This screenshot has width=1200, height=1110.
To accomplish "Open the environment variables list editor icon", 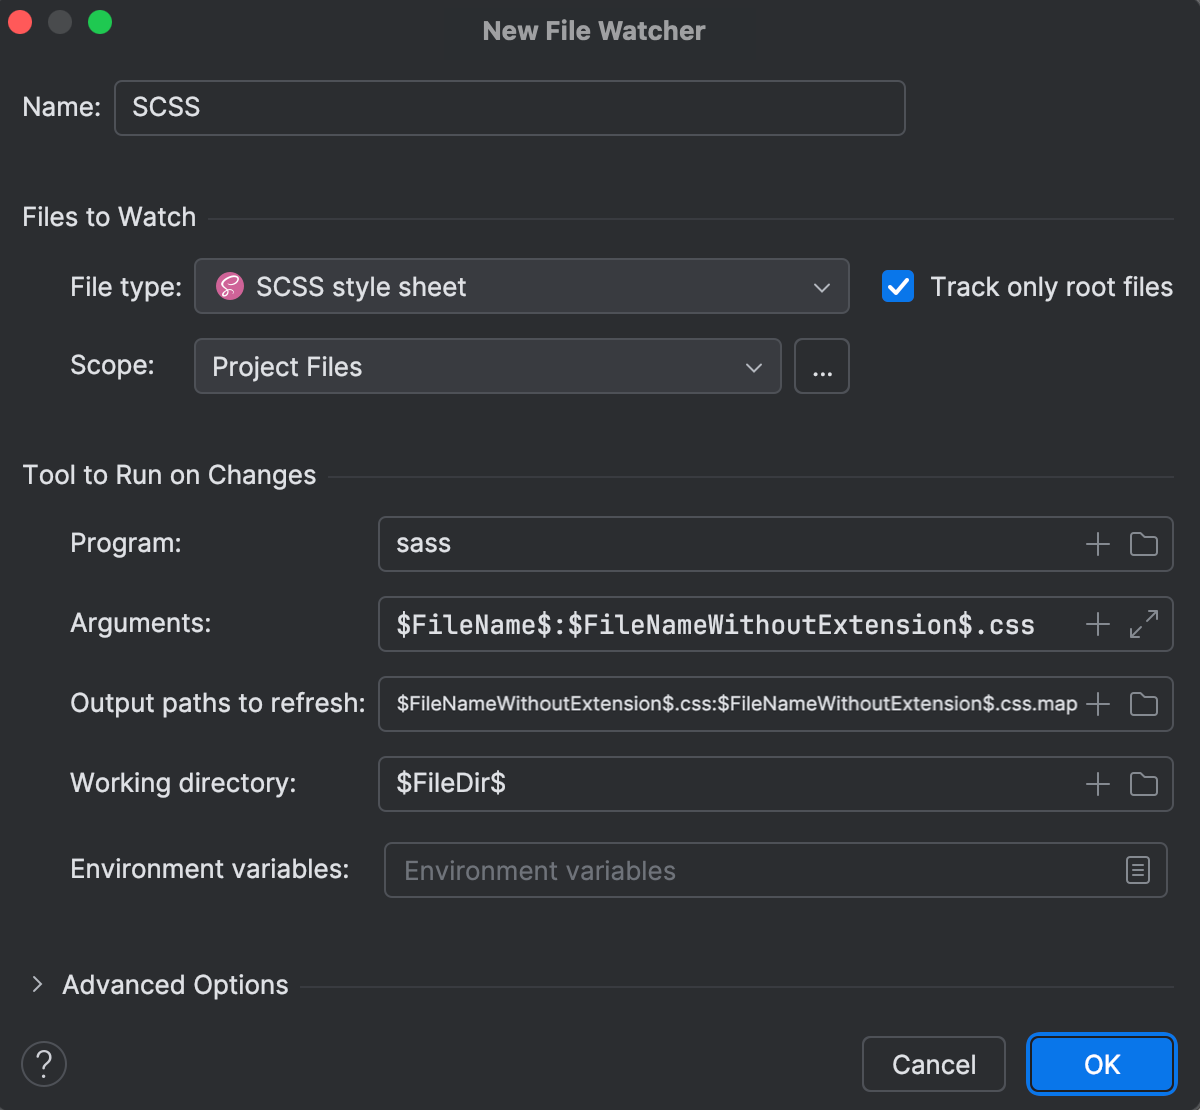I will click(x=1137, y=870).
